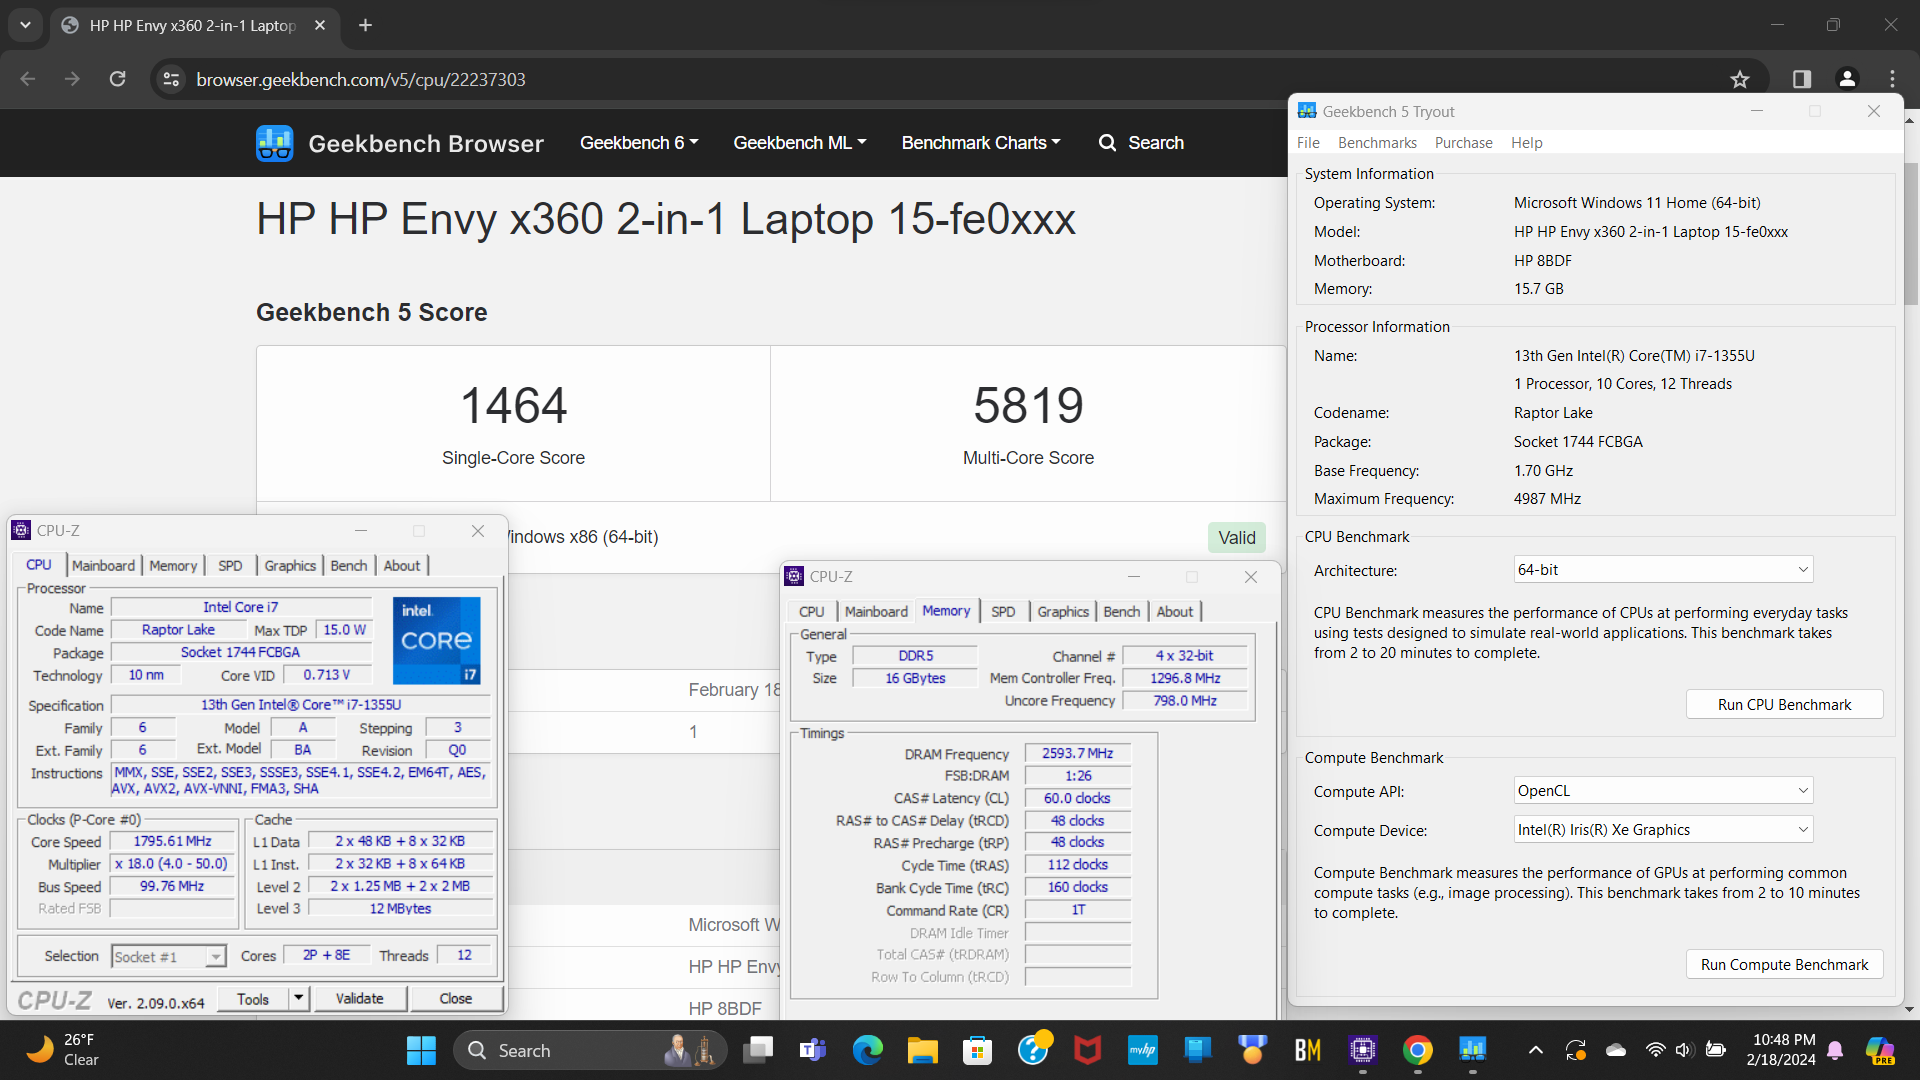Click the Windows taskbar Search box
The width and height of the screenshot is (1920, 1080).
[590, 1050]
